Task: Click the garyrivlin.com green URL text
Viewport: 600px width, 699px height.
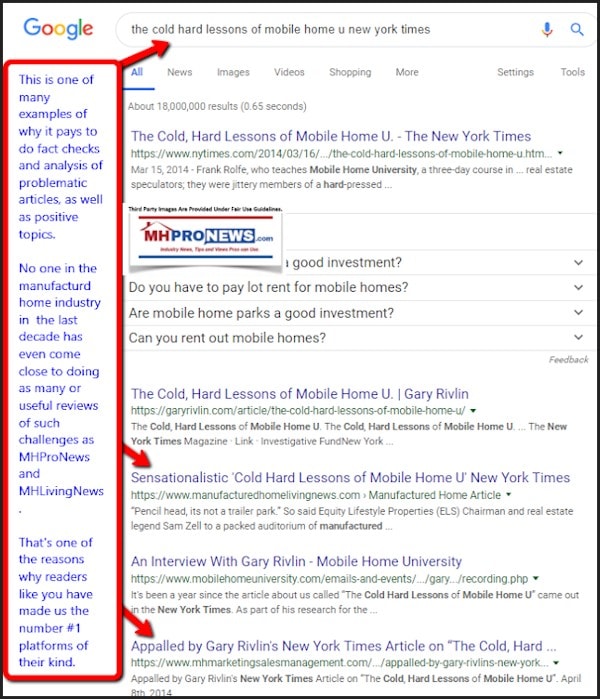Action: (x=298, y=410)
